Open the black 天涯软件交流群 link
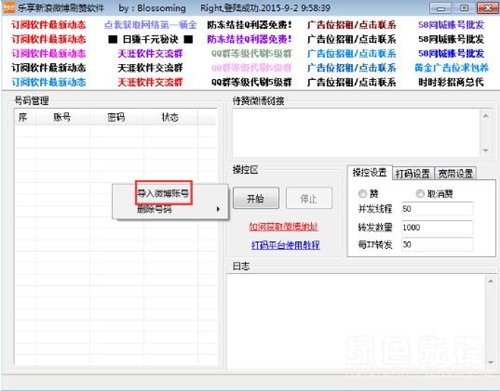 coord(150,68)
